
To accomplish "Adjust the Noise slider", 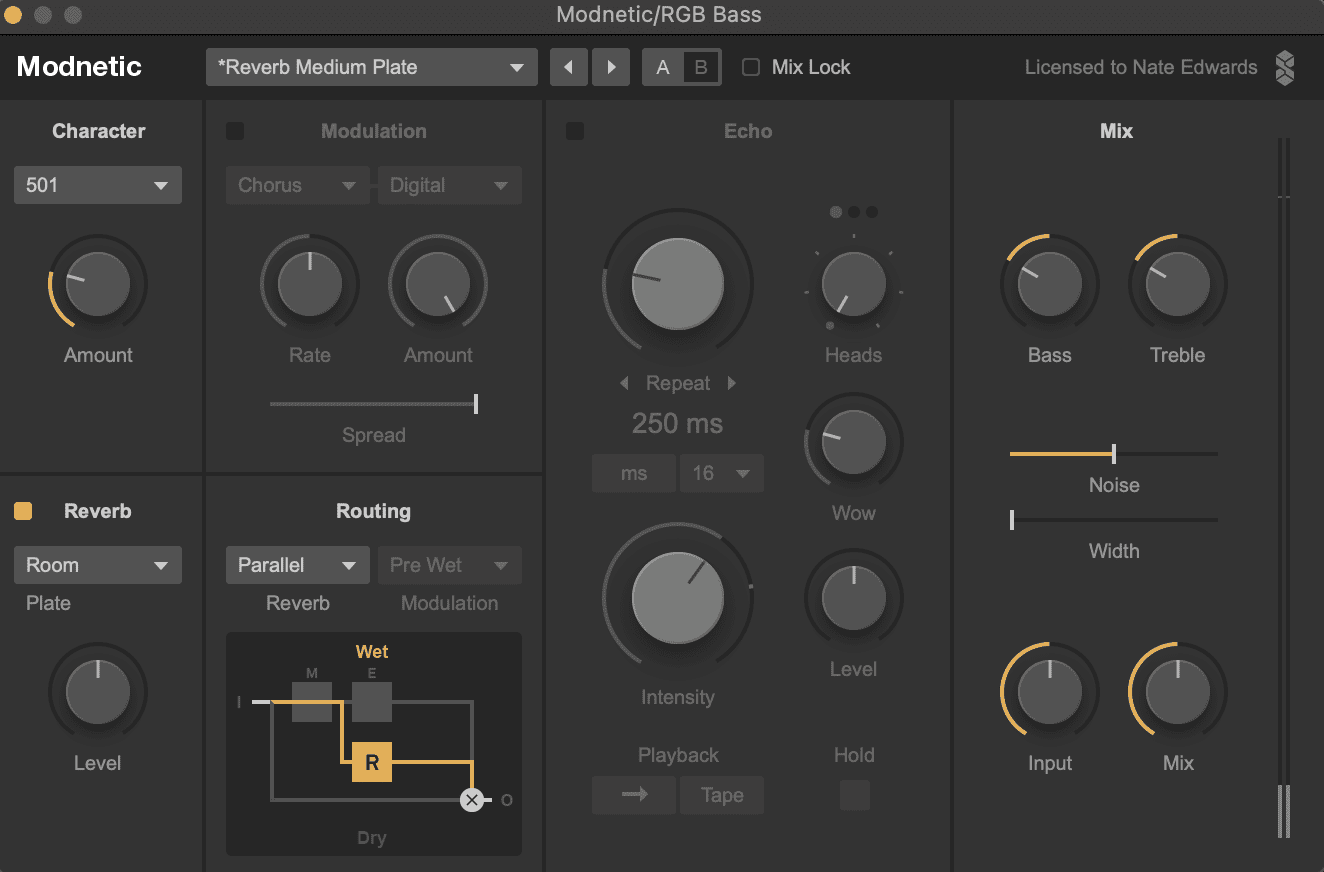I will (x=1114, y=454).
